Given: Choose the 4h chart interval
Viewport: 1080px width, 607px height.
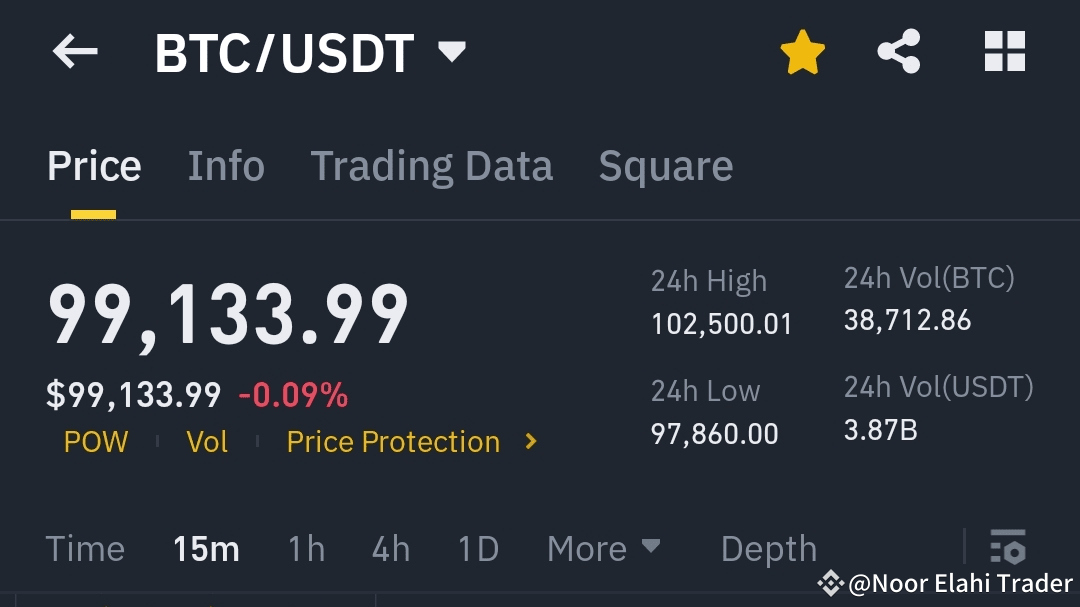Looking at the screenshot, I should 391,549.
